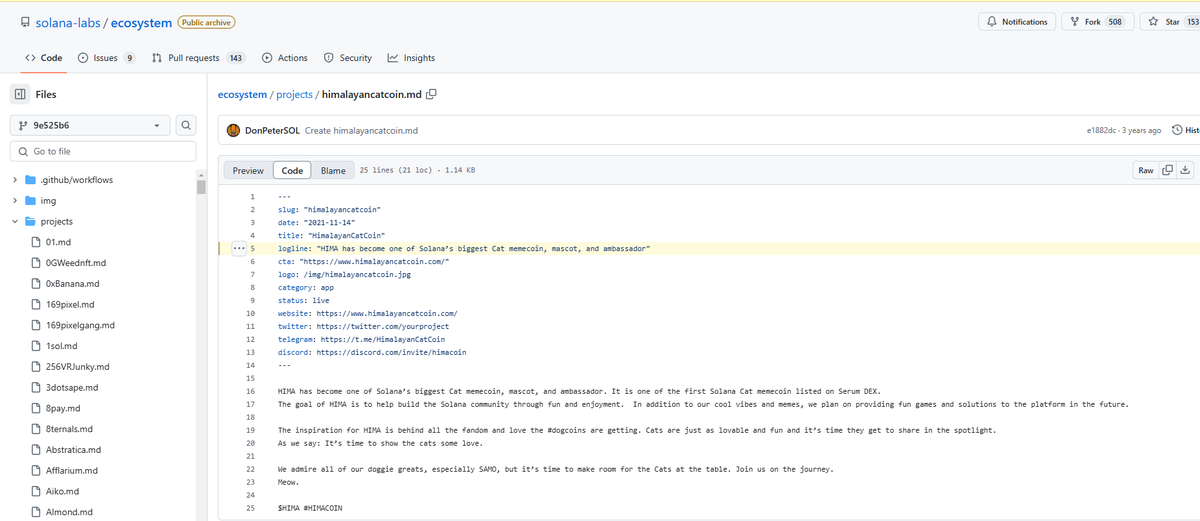Click line number 25
The height and width of the screenshot is (521, 1200).
click(x=253, y=508)
